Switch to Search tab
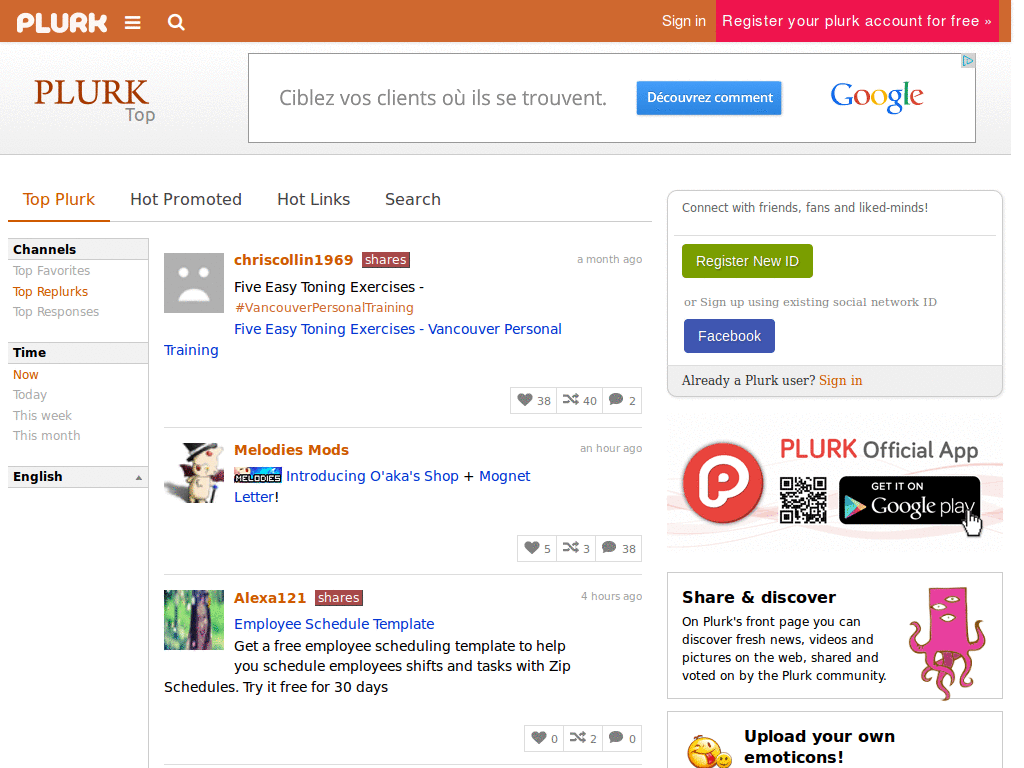This screenshot has height=768, width=1024. tap(413, 199)
